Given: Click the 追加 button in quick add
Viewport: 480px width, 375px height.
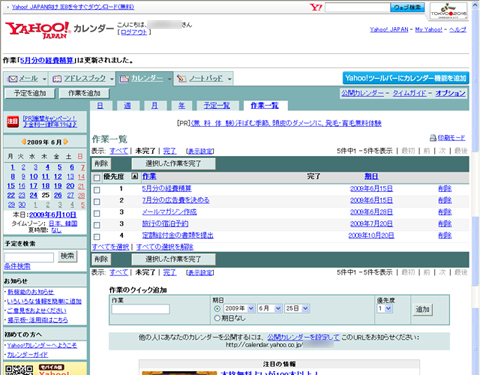Looking at the screenshot, I should point(422,309).
